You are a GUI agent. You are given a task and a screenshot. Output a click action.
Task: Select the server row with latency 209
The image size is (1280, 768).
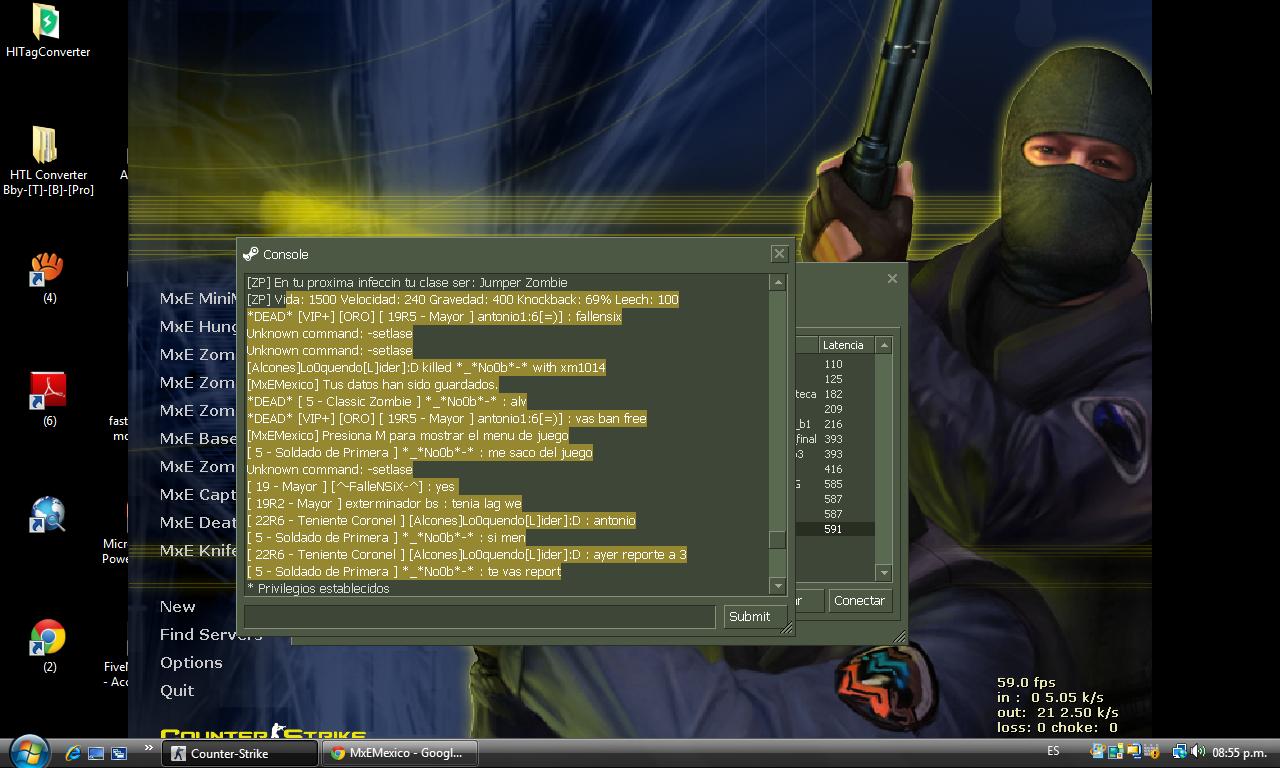[835, 409]
